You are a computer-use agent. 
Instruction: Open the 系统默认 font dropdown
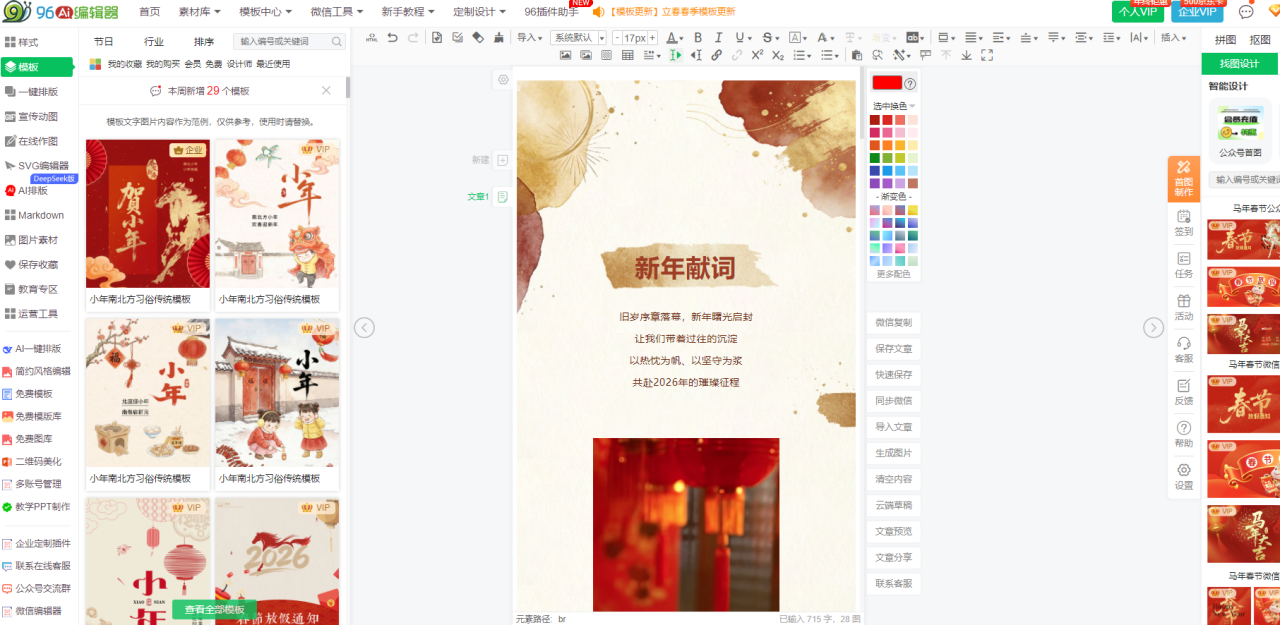coord(579,38)
